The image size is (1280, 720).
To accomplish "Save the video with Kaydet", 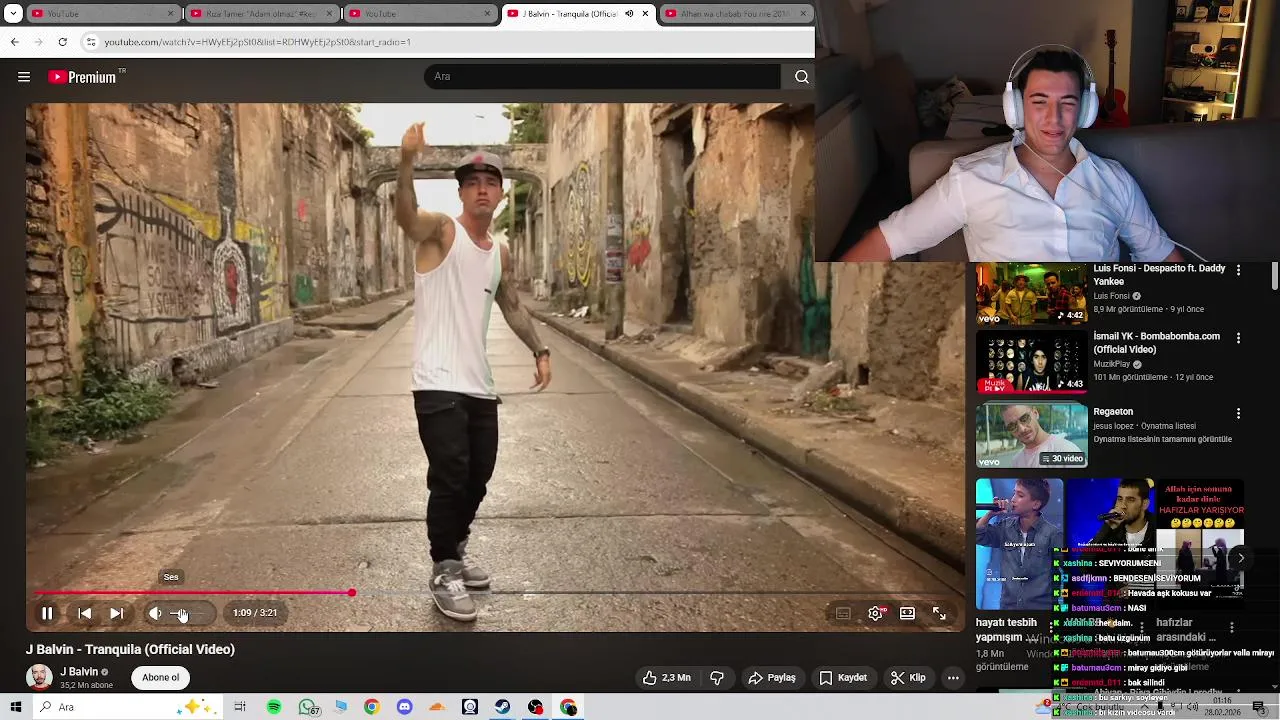I will coord(843,678).
